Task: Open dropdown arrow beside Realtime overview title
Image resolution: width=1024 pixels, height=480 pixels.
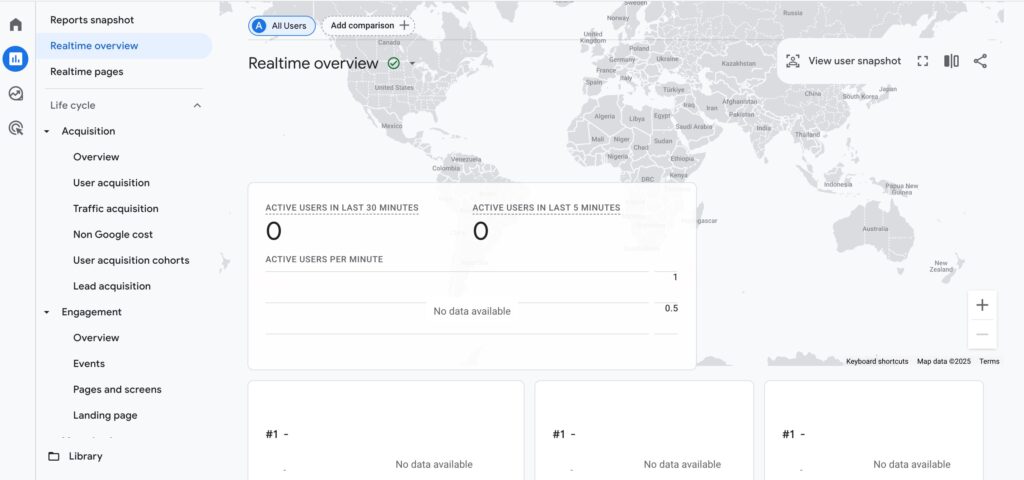Action: tap(412, 64)
